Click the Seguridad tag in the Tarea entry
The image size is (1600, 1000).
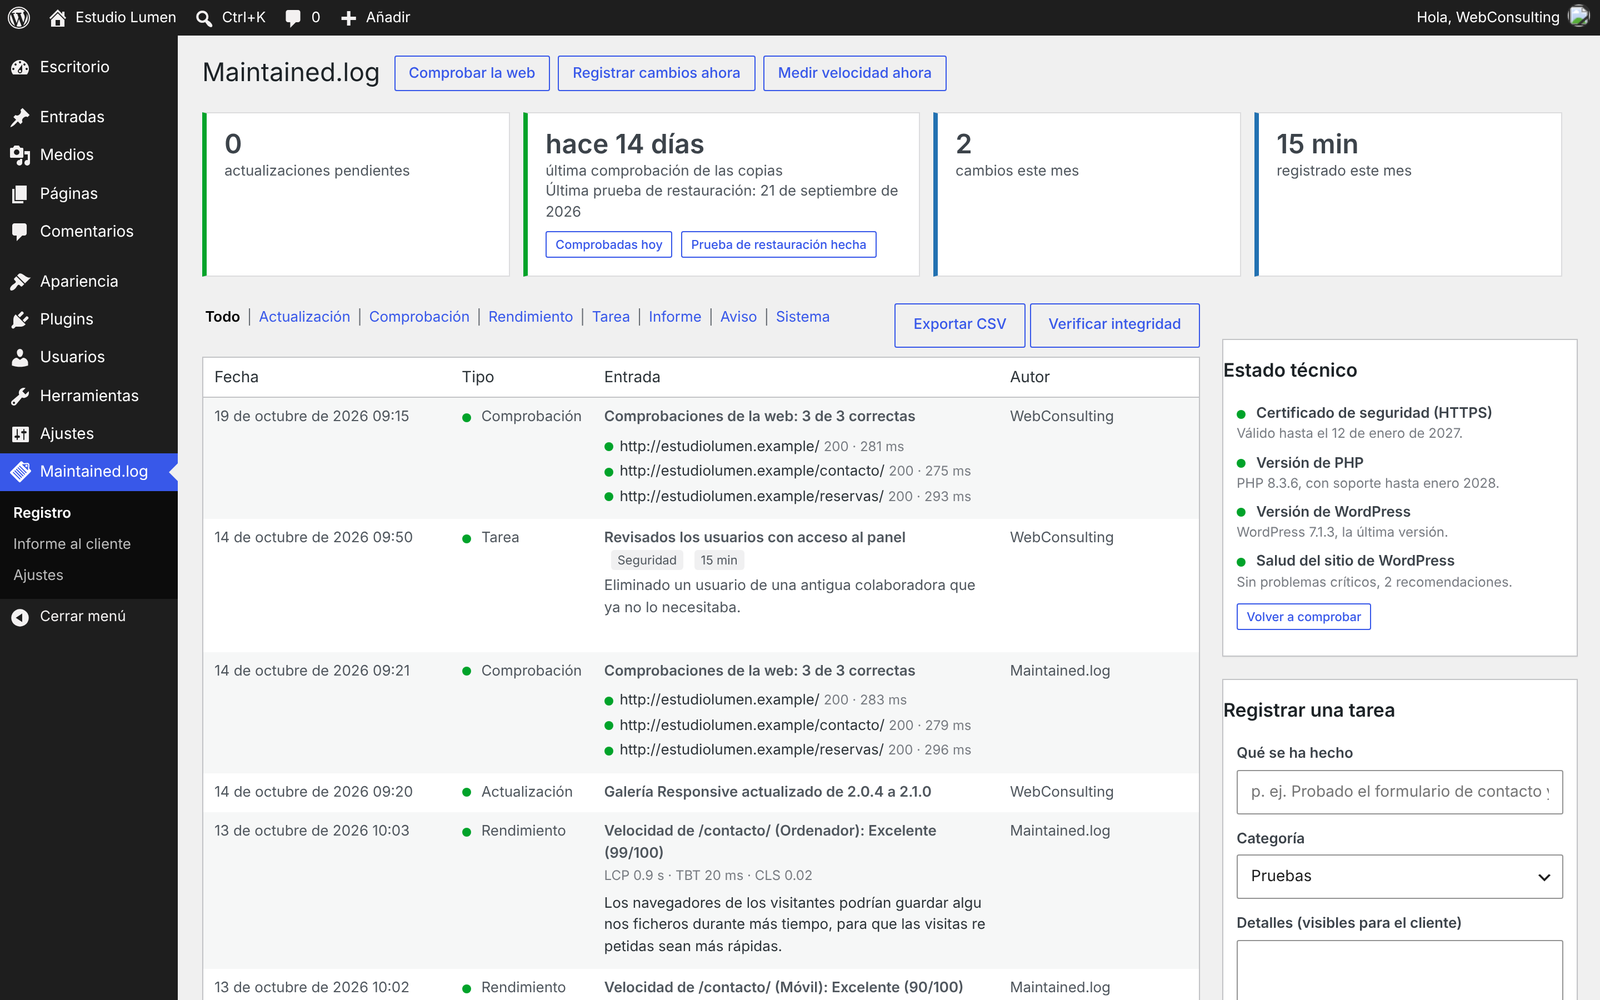[647, 561]
